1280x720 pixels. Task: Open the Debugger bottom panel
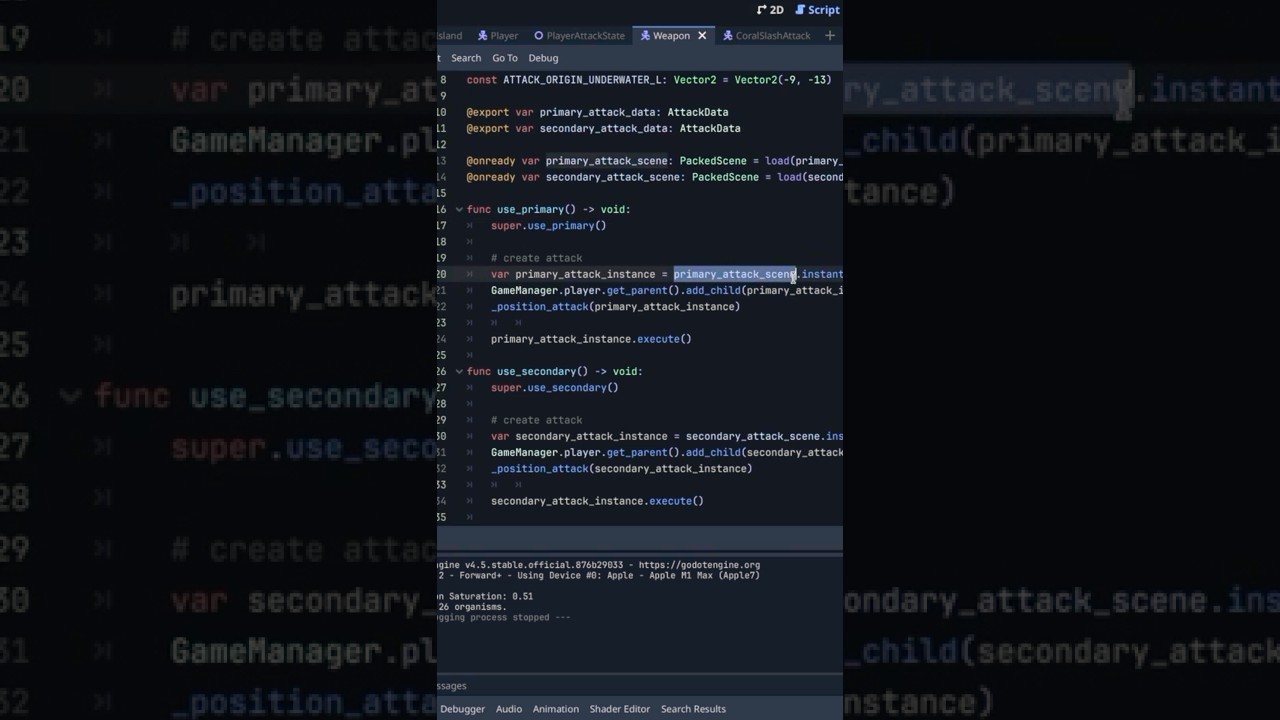pyautogui.click(x=462, y=709)
